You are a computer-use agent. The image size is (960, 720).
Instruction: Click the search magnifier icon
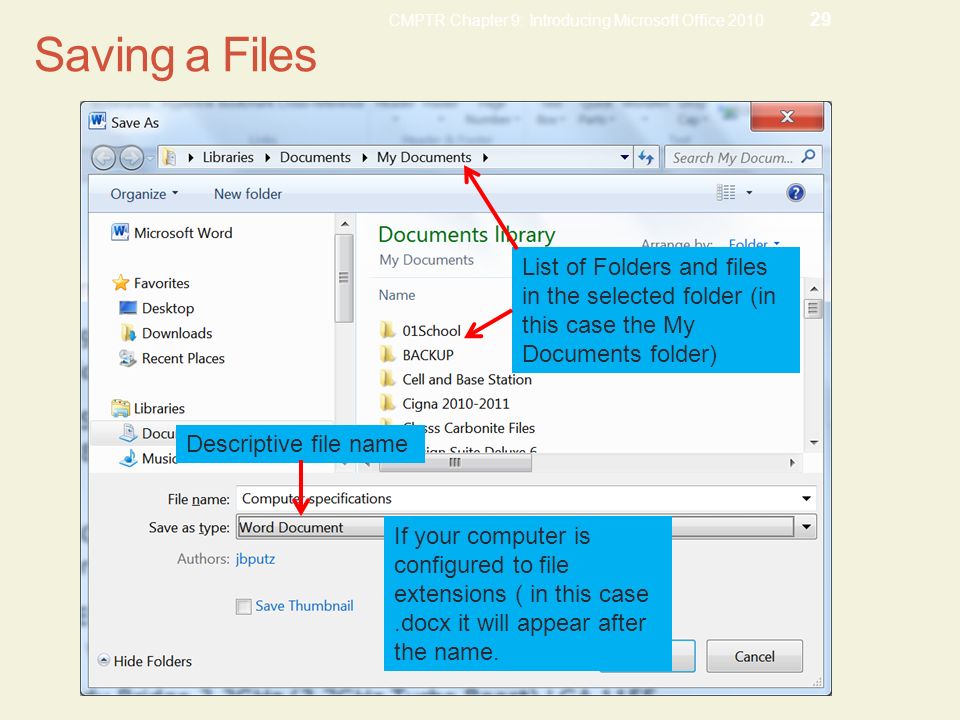point(808,157)
